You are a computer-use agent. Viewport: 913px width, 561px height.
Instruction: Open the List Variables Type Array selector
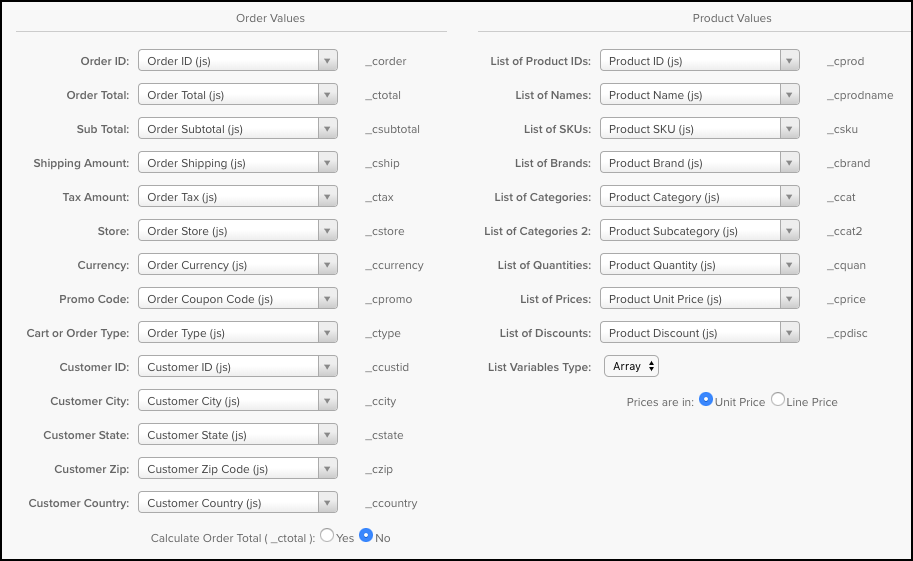tap(631, 367)
